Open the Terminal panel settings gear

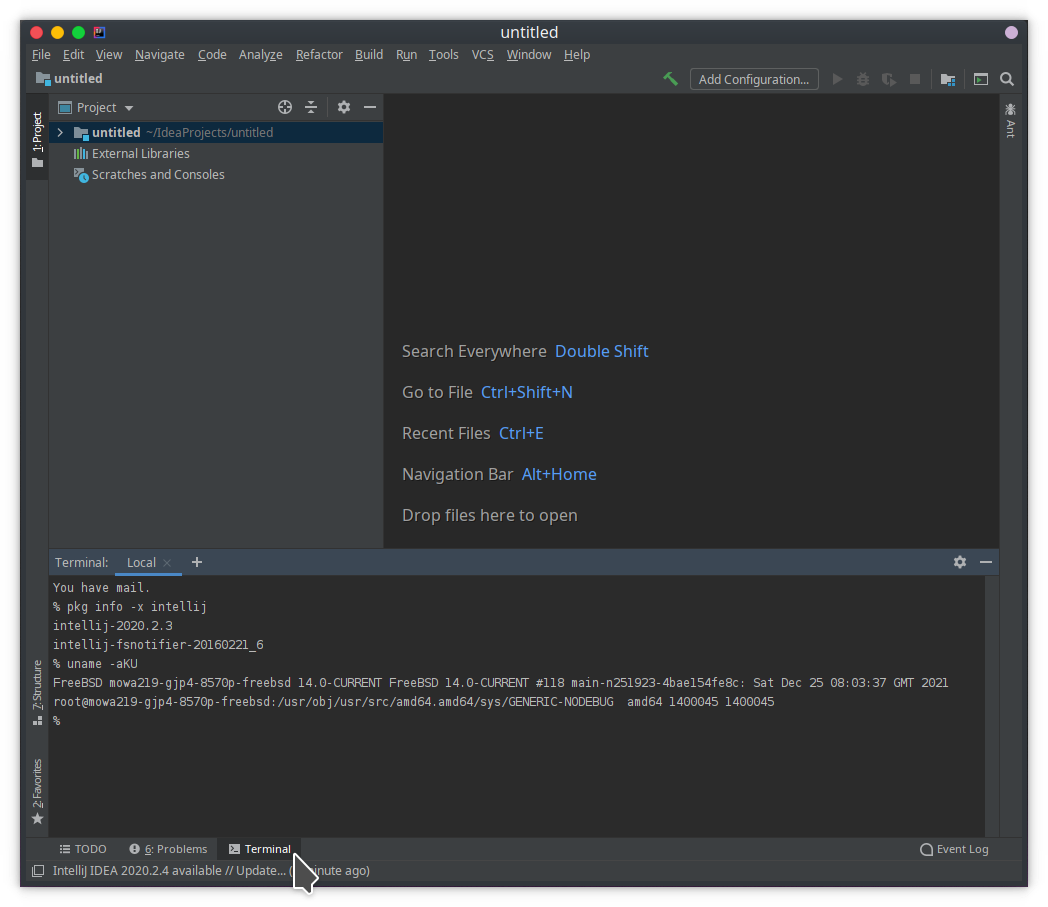click(x=960, y=562)
